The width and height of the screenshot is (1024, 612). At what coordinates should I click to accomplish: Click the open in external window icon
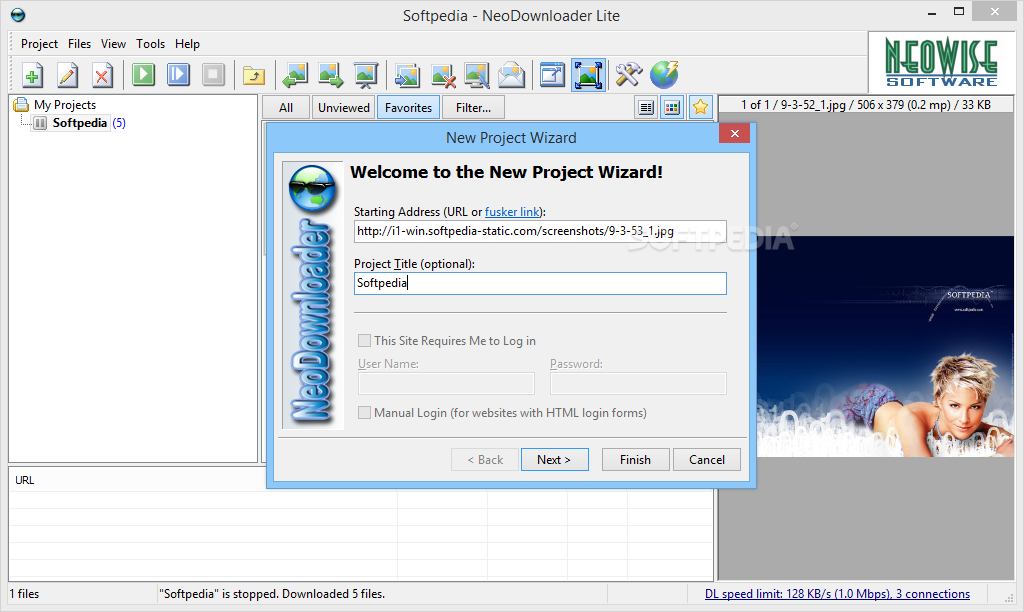coord(552,74)
